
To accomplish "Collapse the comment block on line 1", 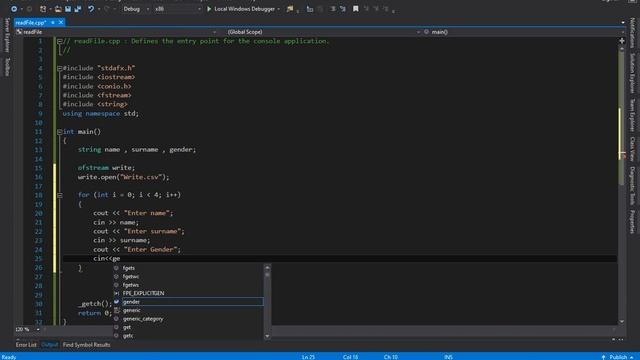I will coord(60,41).
